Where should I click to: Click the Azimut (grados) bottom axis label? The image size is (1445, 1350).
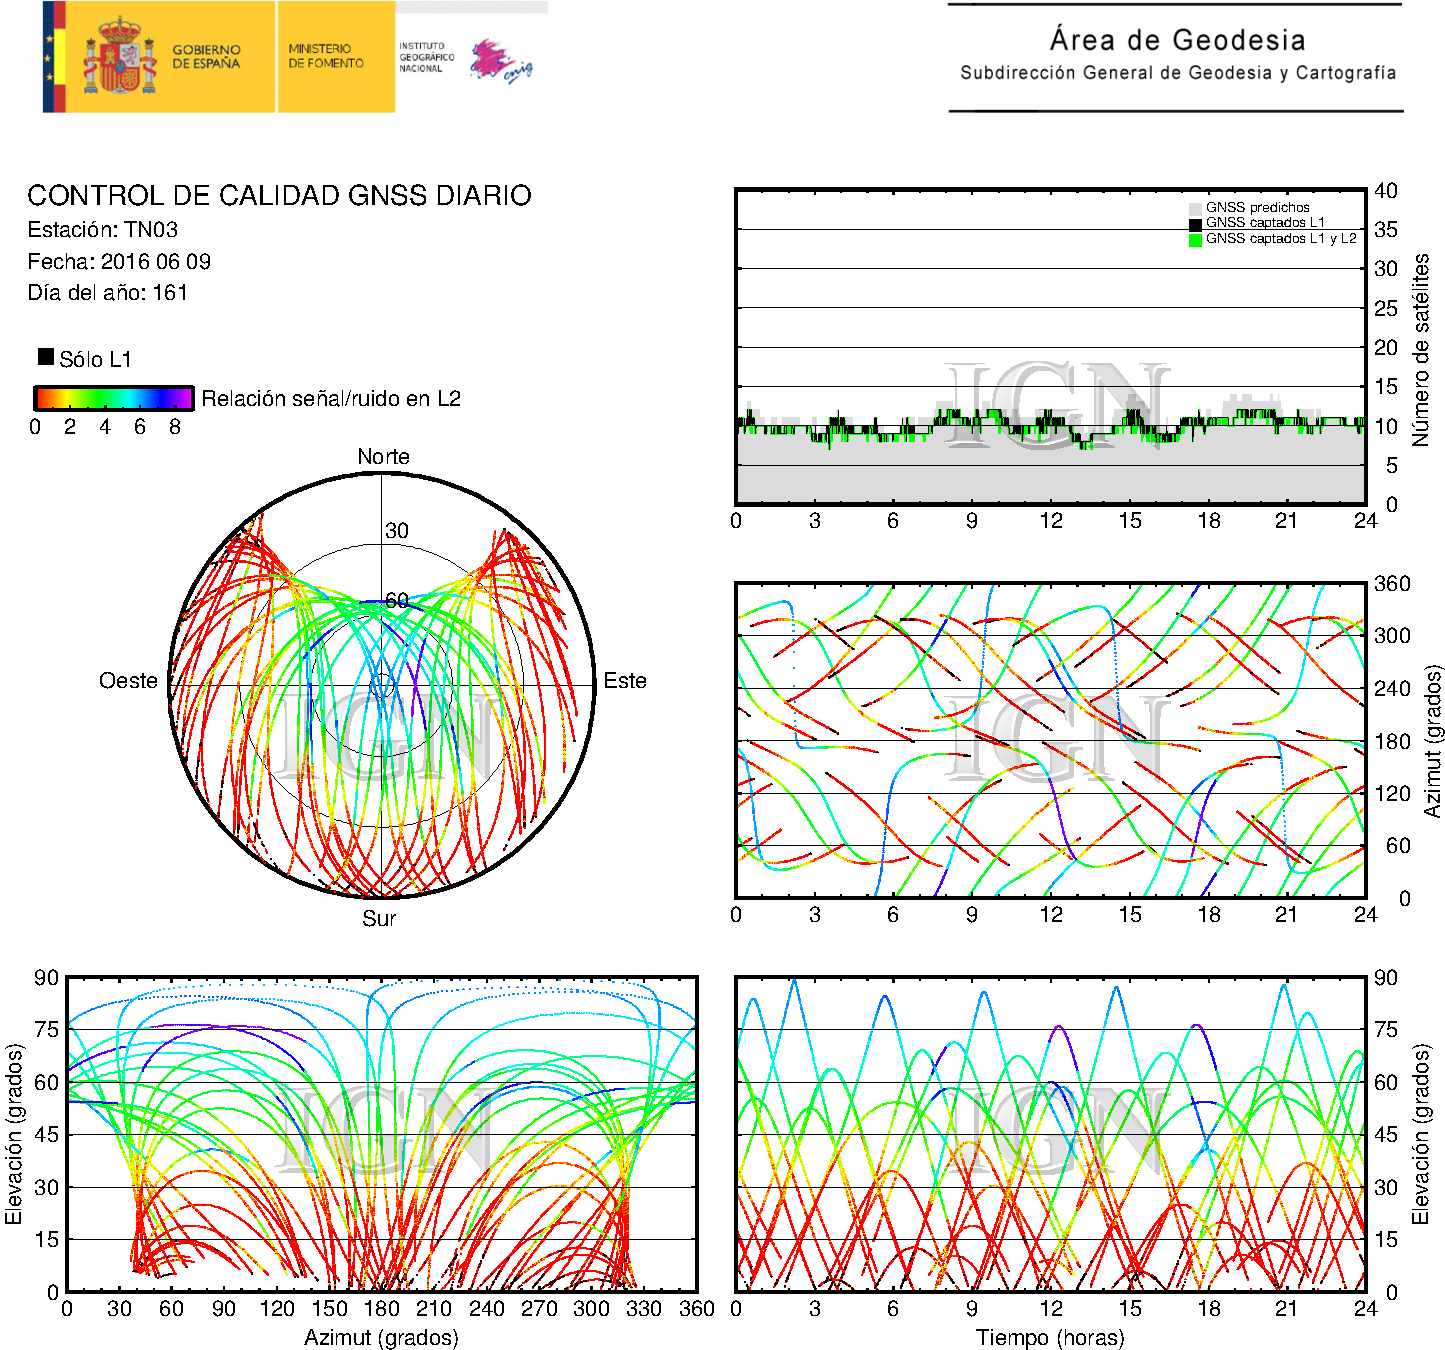pos(381,1337)
